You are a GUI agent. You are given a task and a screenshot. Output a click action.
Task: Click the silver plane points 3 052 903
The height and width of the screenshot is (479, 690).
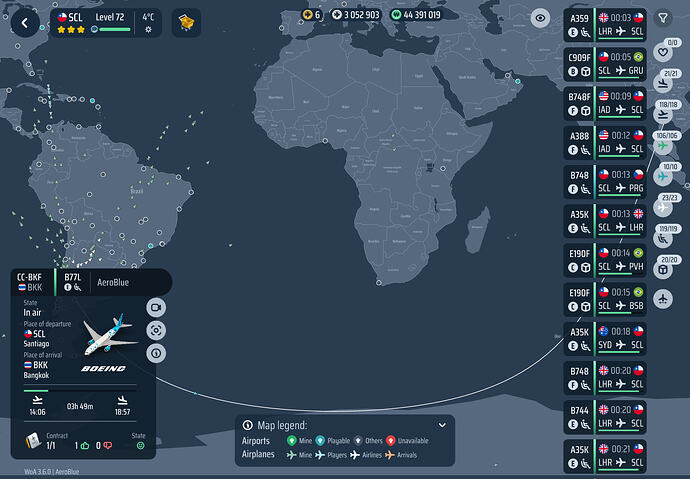(x=356, y=15)
